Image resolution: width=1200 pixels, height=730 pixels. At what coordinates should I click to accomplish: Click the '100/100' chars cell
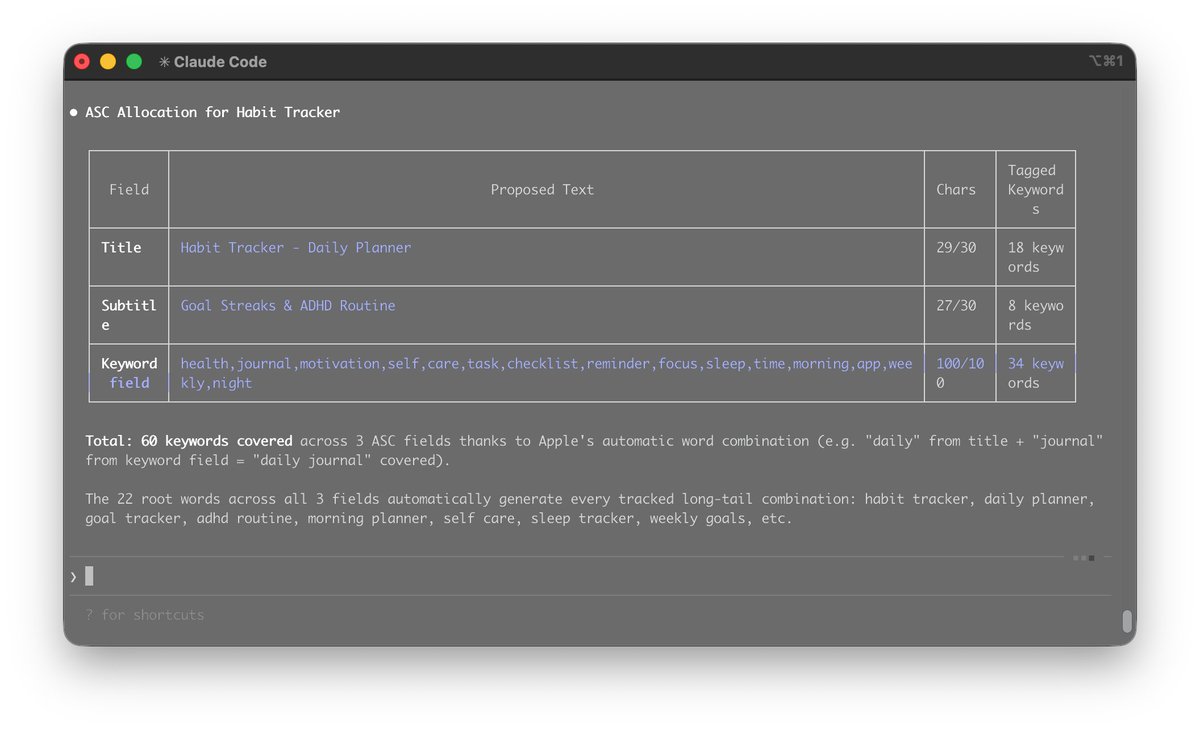(x=960, y=373)
